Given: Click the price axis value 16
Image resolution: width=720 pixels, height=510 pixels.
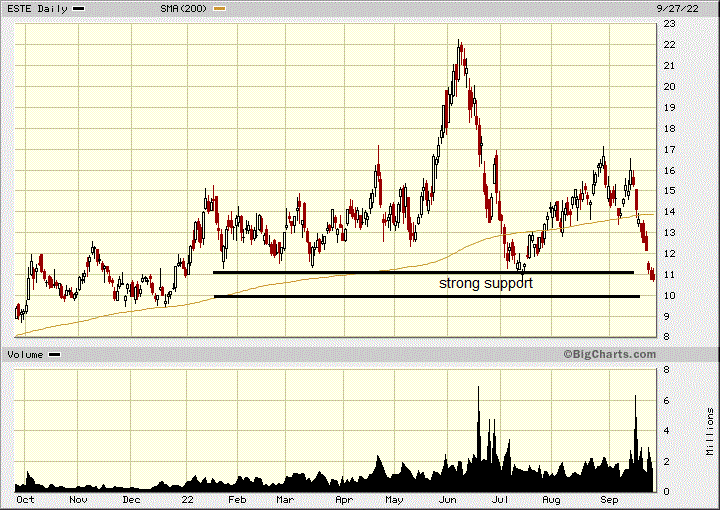Looking at the screenshot, I should (669, 170).
